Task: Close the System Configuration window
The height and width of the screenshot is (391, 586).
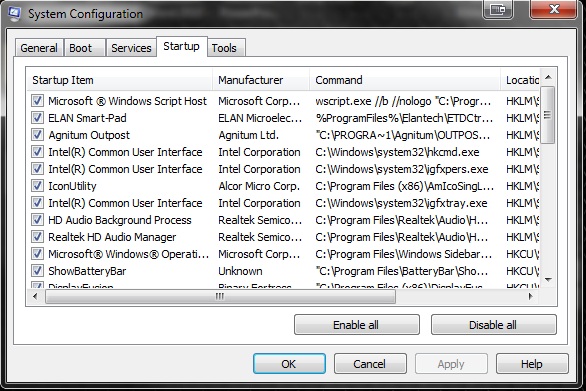Action: 553,9
